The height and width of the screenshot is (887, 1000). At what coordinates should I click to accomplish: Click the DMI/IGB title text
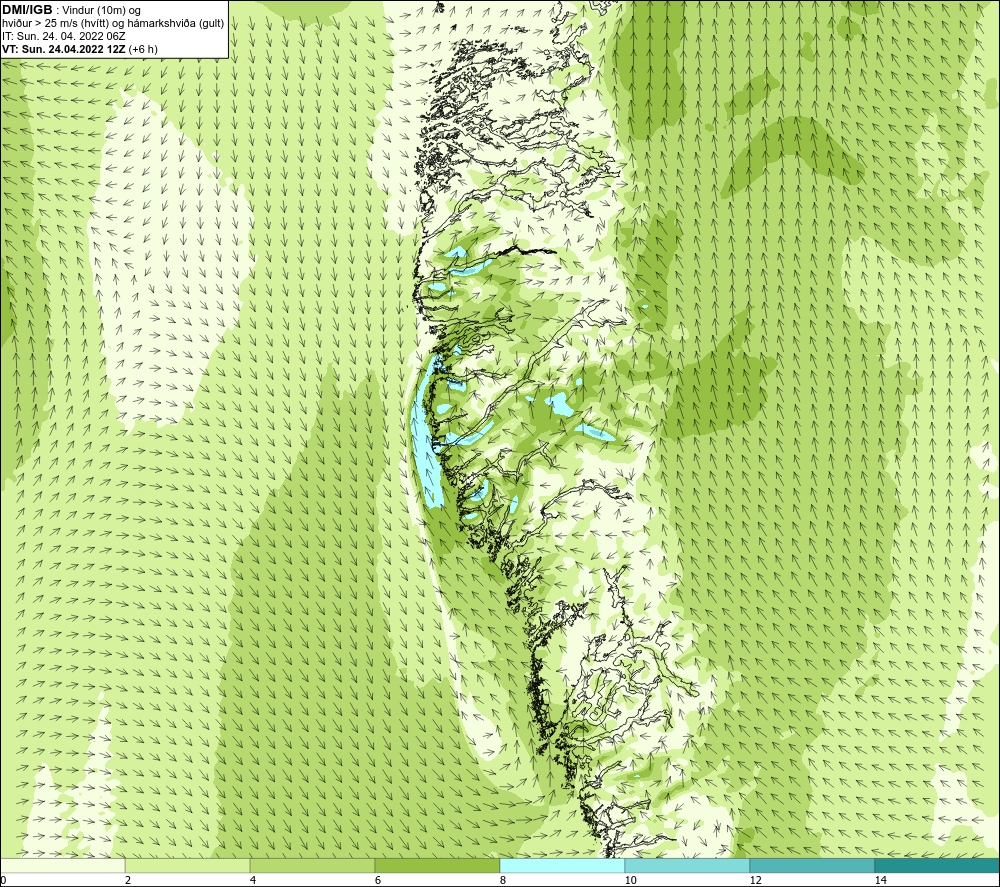click(27, 10)
